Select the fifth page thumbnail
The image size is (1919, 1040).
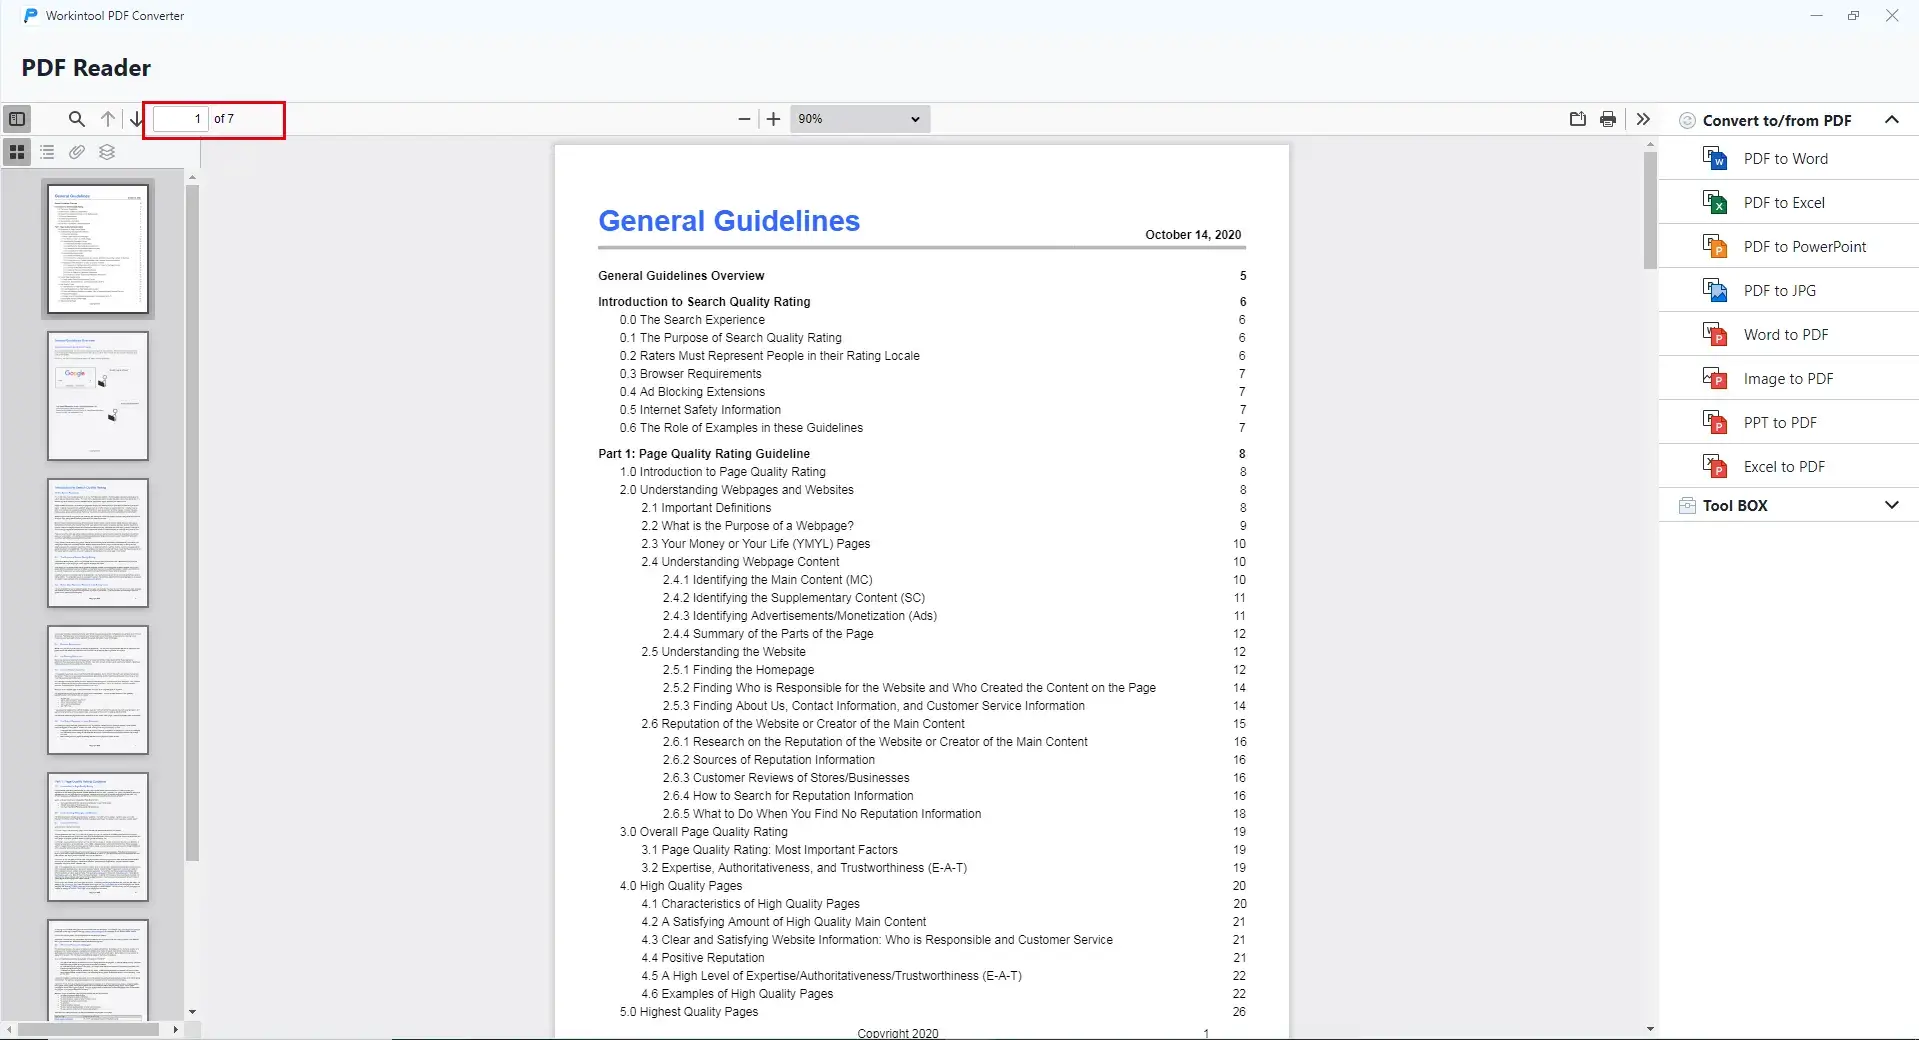98,837
